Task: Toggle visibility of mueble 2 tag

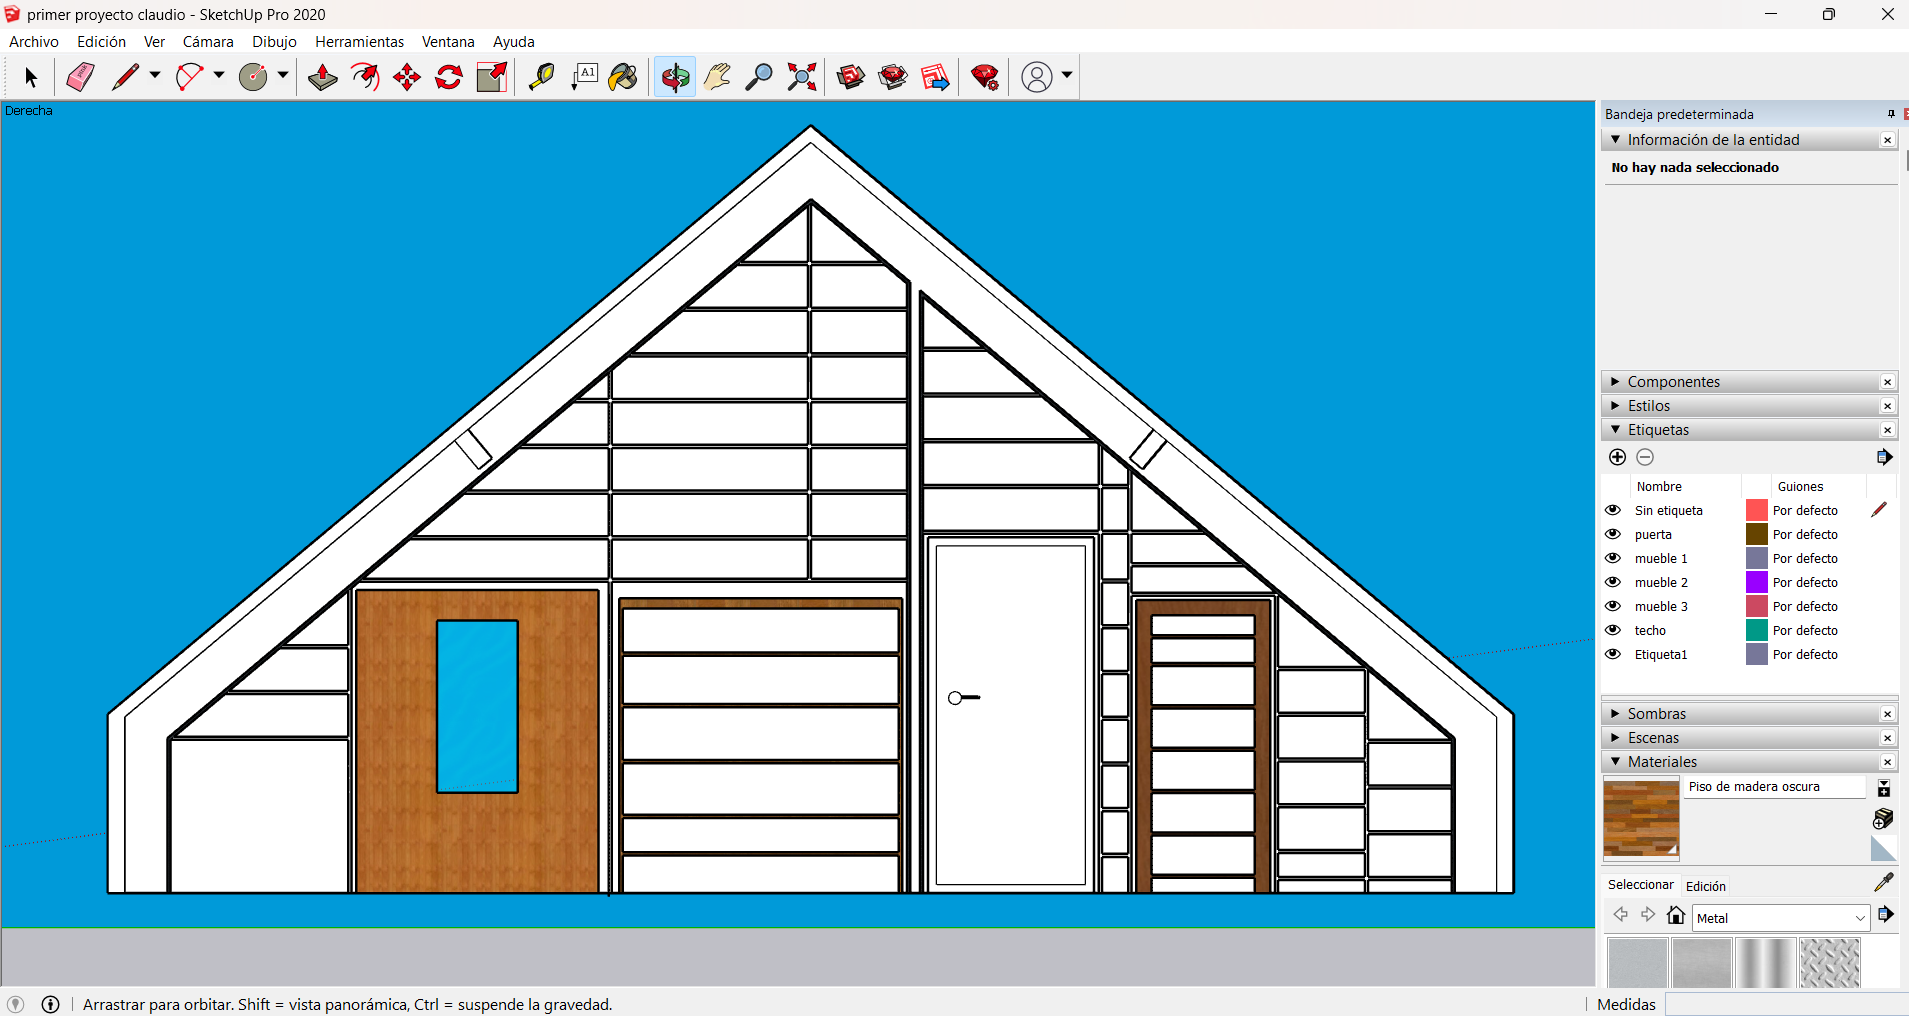Action: pyautogui.click(x=1613, y=582)
